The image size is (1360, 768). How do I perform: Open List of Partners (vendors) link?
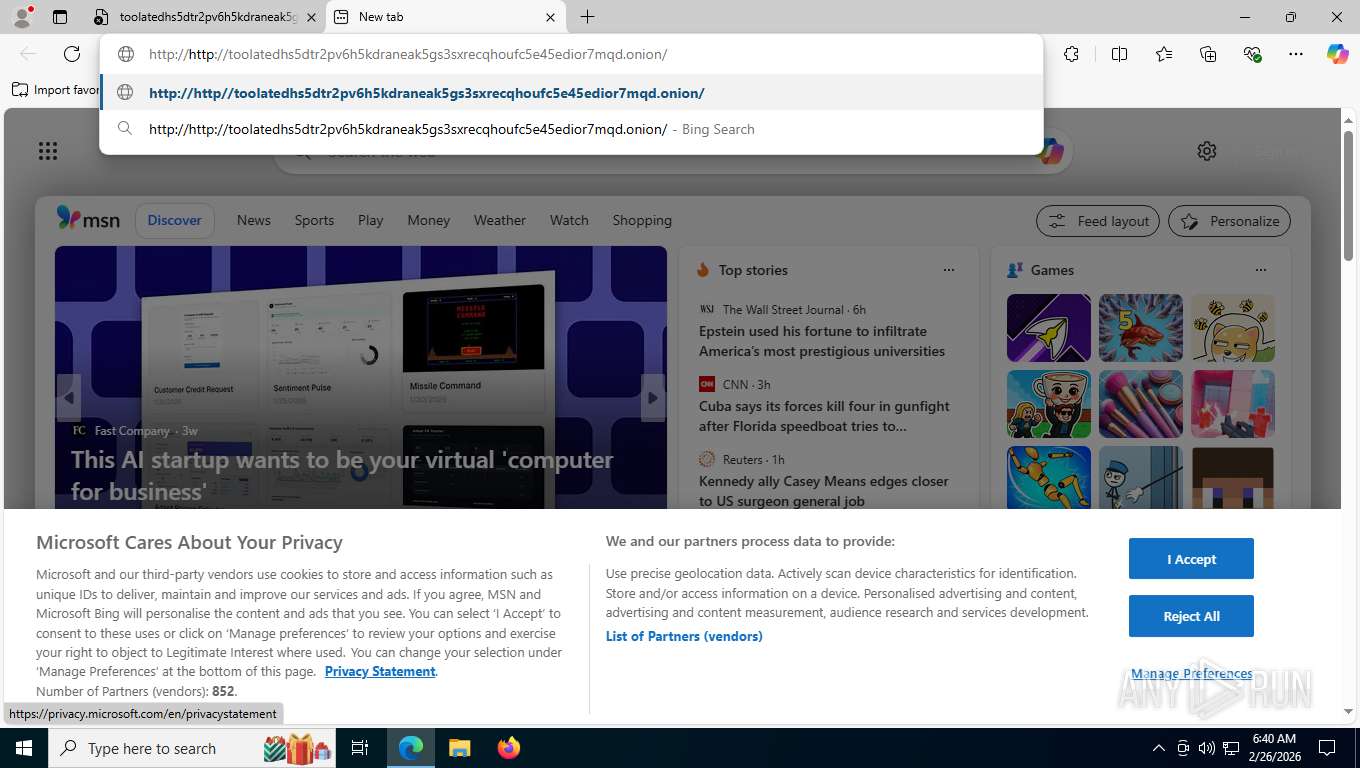[684, 636]
